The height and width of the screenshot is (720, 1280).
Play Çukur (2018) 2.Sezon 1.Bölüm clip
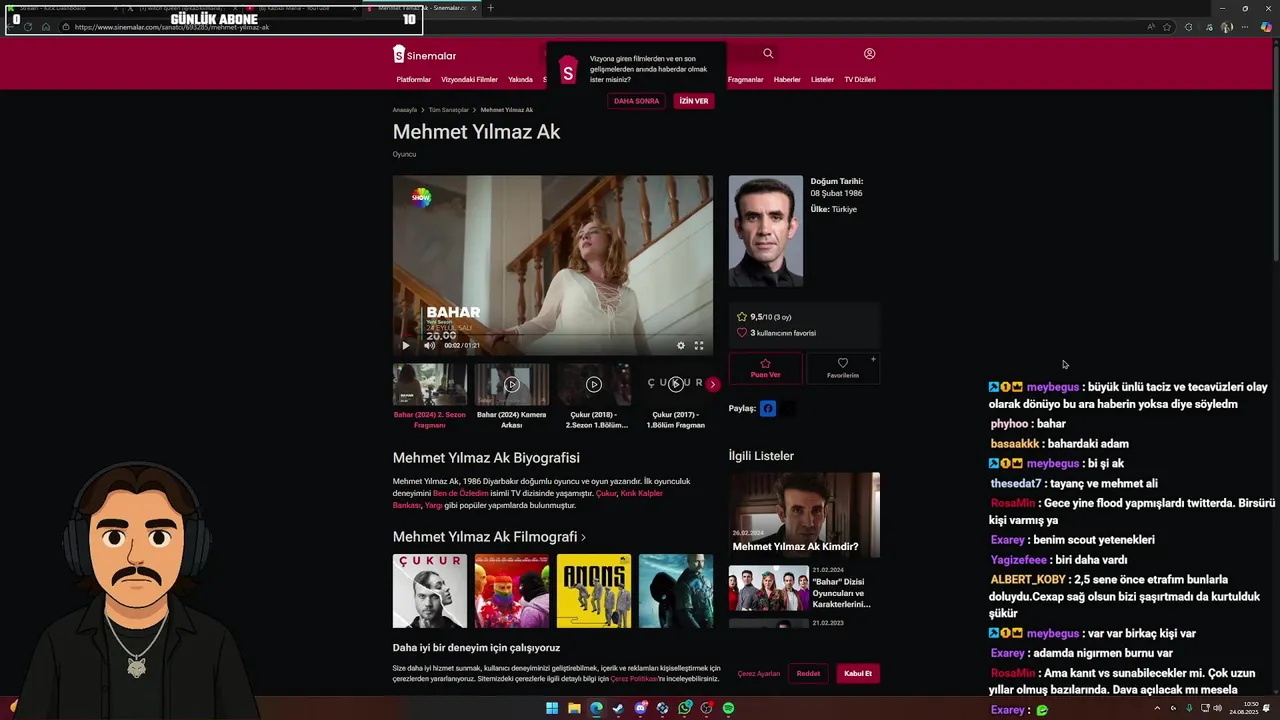(593, 384)
